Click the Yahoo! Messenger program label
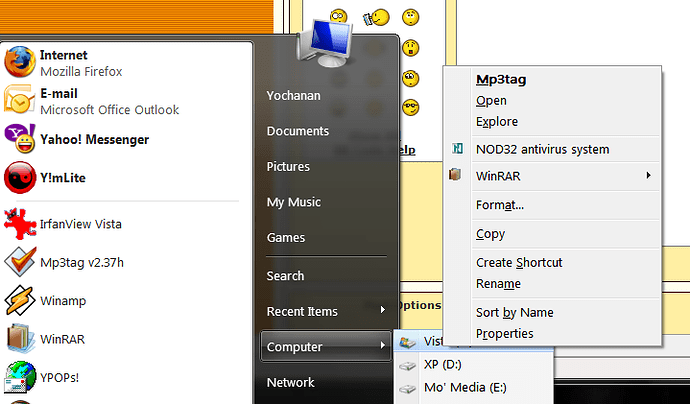The image size is (690, 404). (x=95, y=140)
